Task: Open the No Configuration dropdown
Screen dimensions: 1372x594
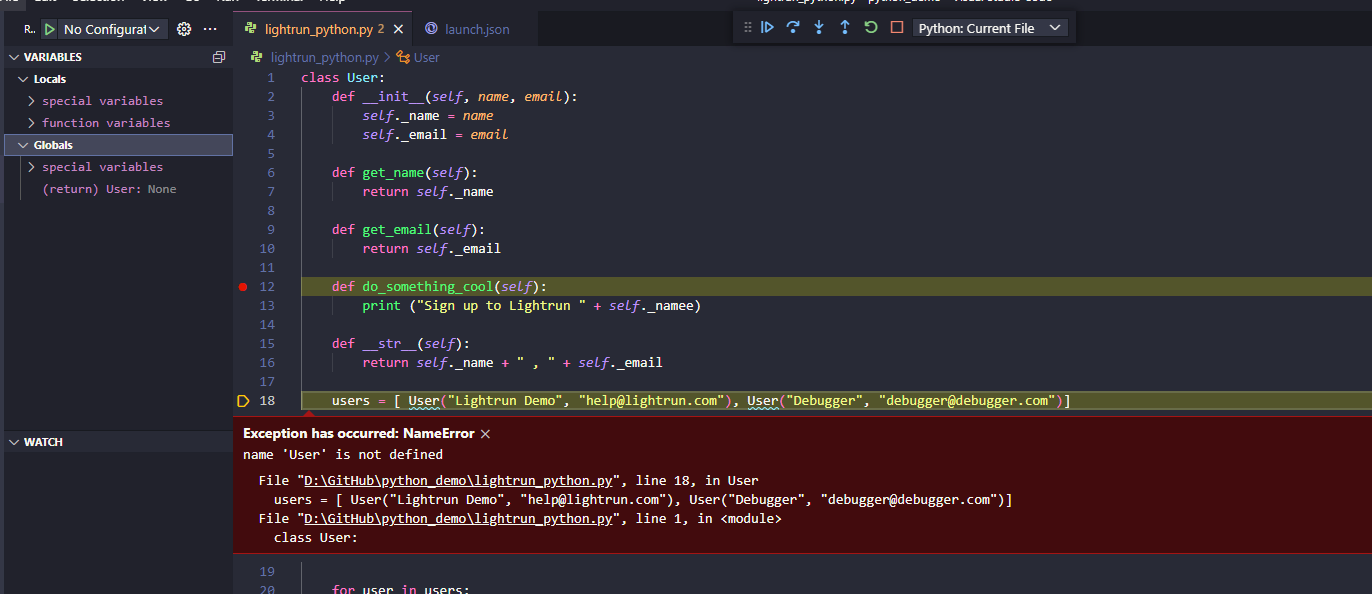Action: [113, 29]
